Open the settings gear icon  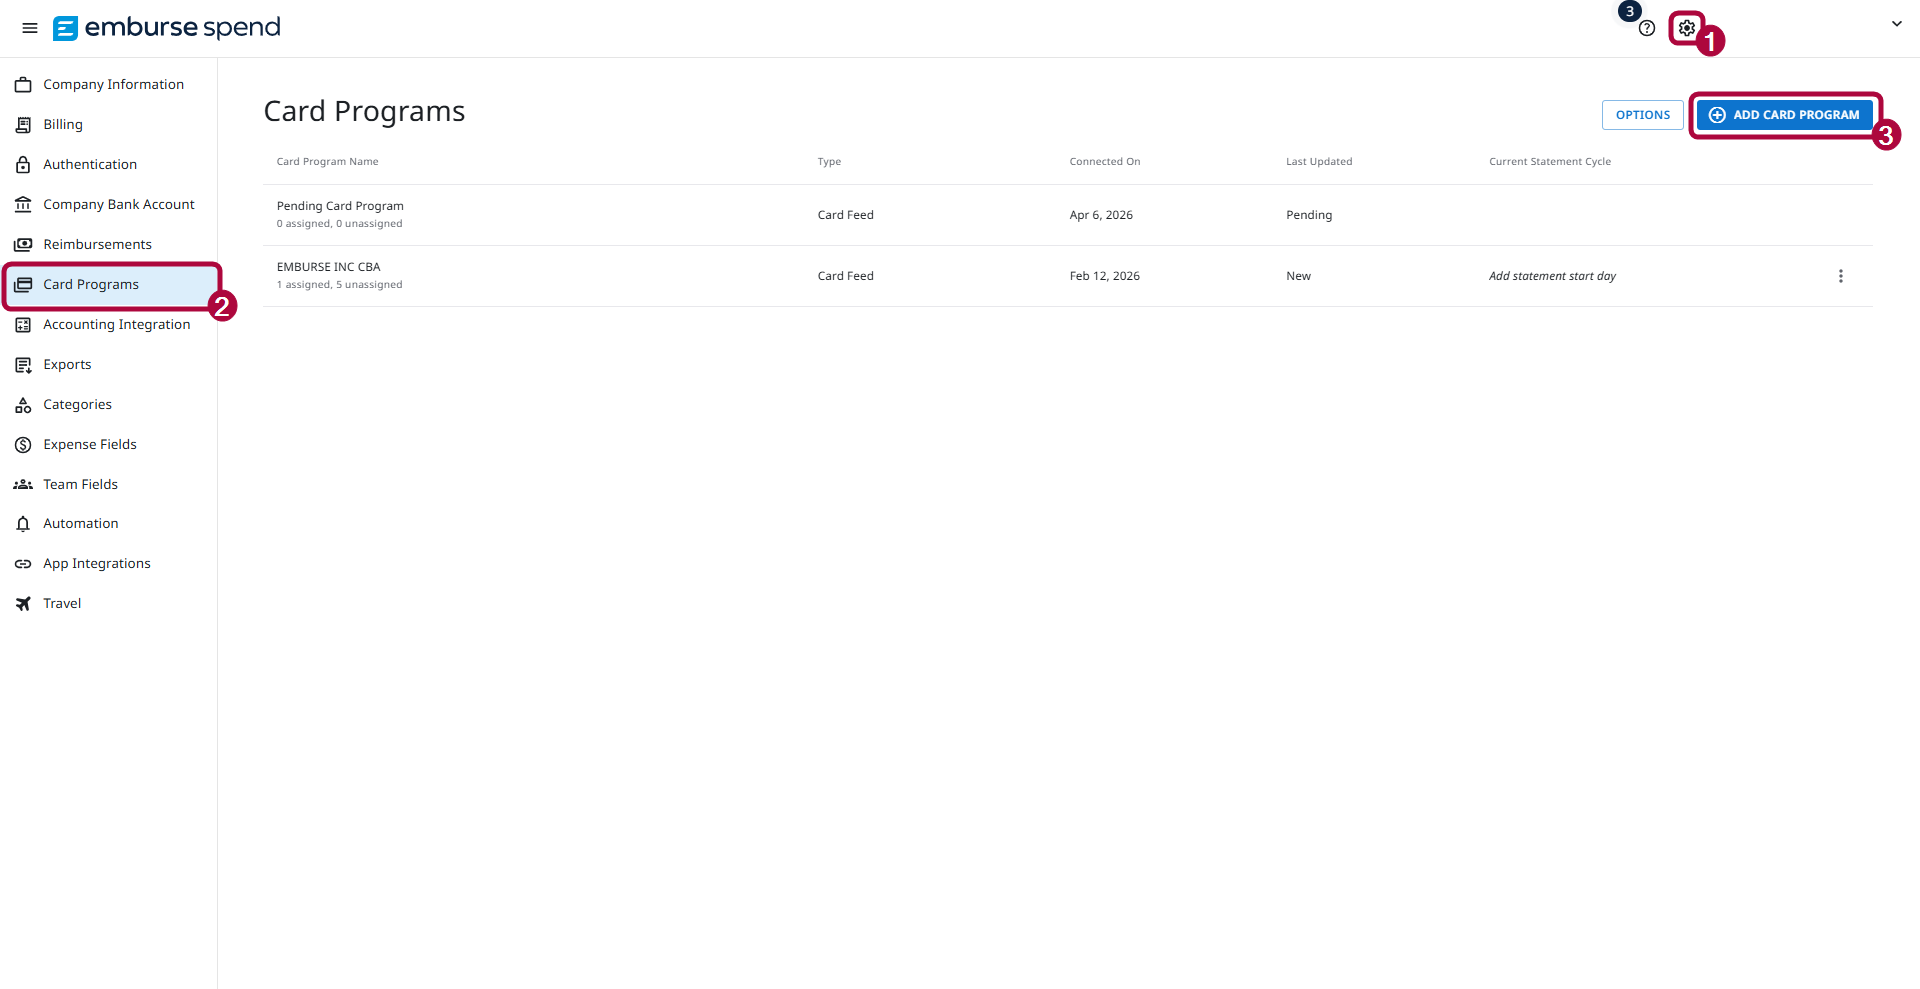(1687, 28)
